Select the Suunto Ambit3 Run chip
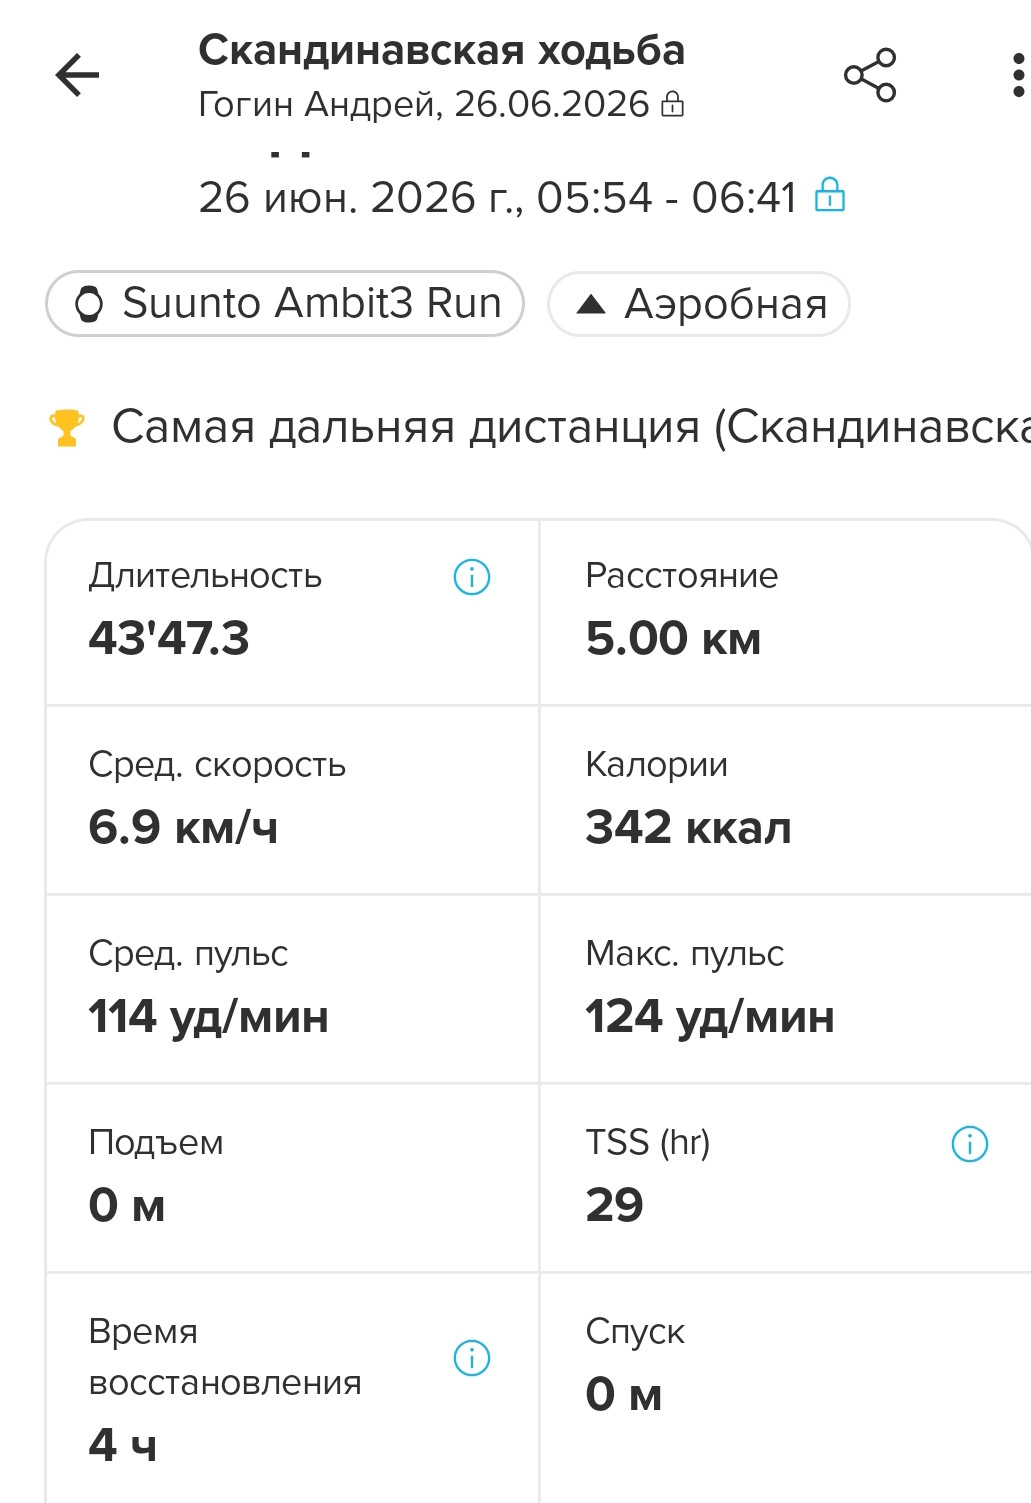 285,303
